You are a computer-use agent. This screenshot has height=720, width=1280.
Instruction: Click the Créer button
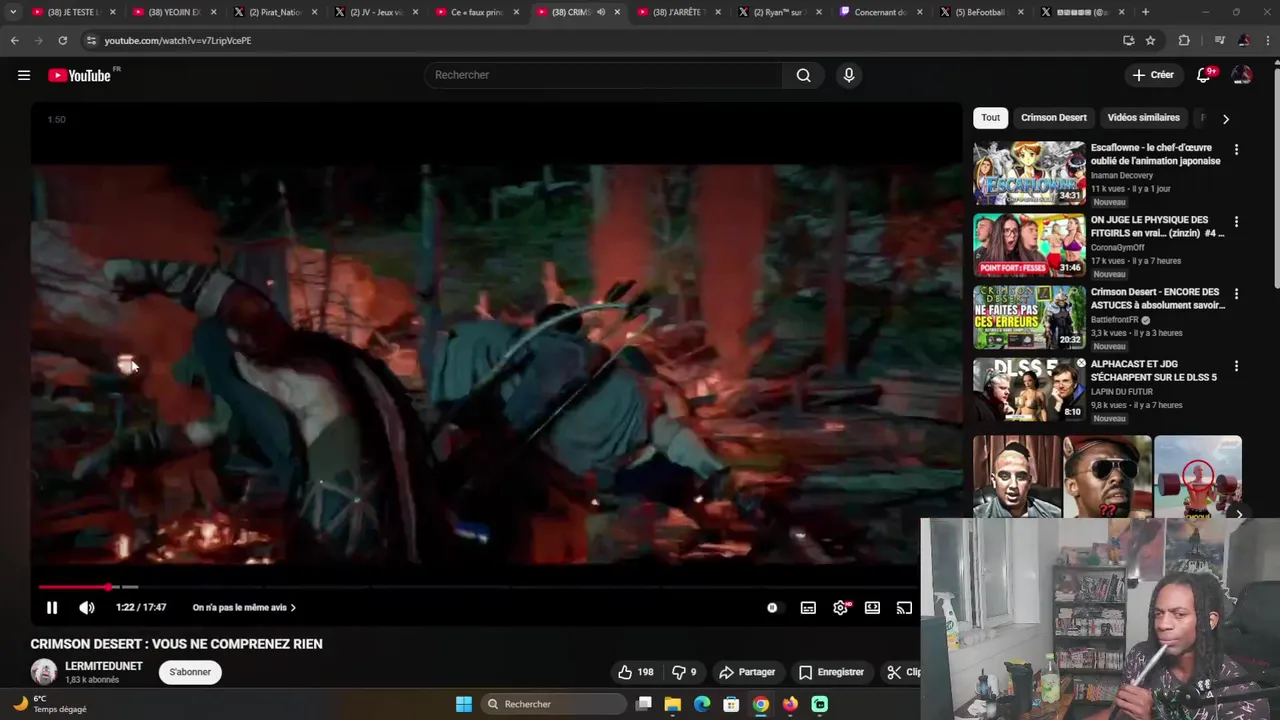[1152, 75]
